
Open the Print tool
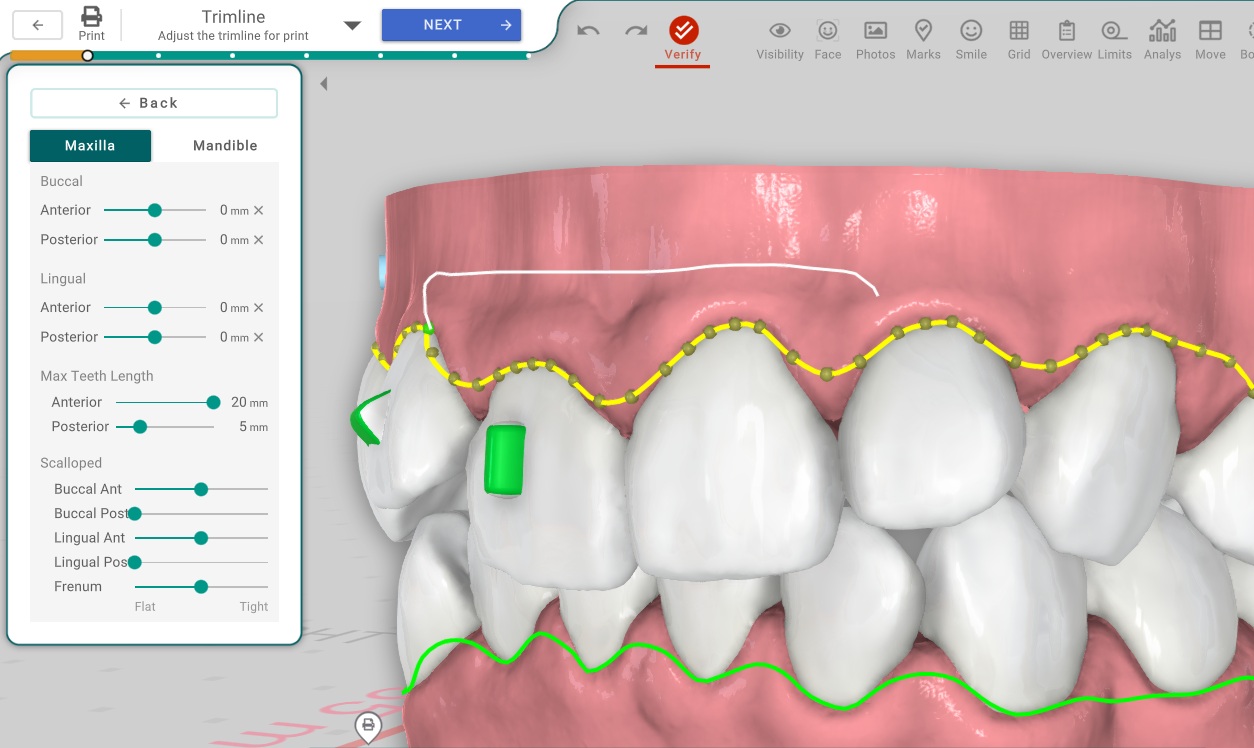(x=92, y=23)
